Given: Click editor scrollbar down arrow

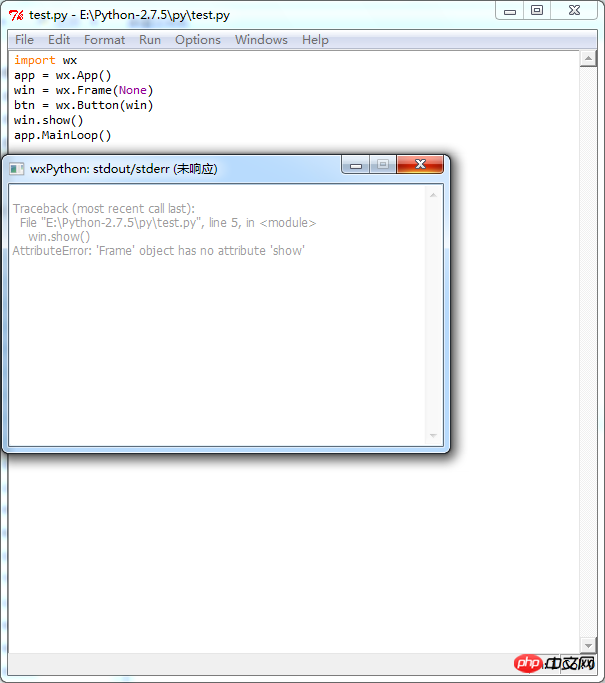Looking at the screenshot, I should tap(588, 645).
